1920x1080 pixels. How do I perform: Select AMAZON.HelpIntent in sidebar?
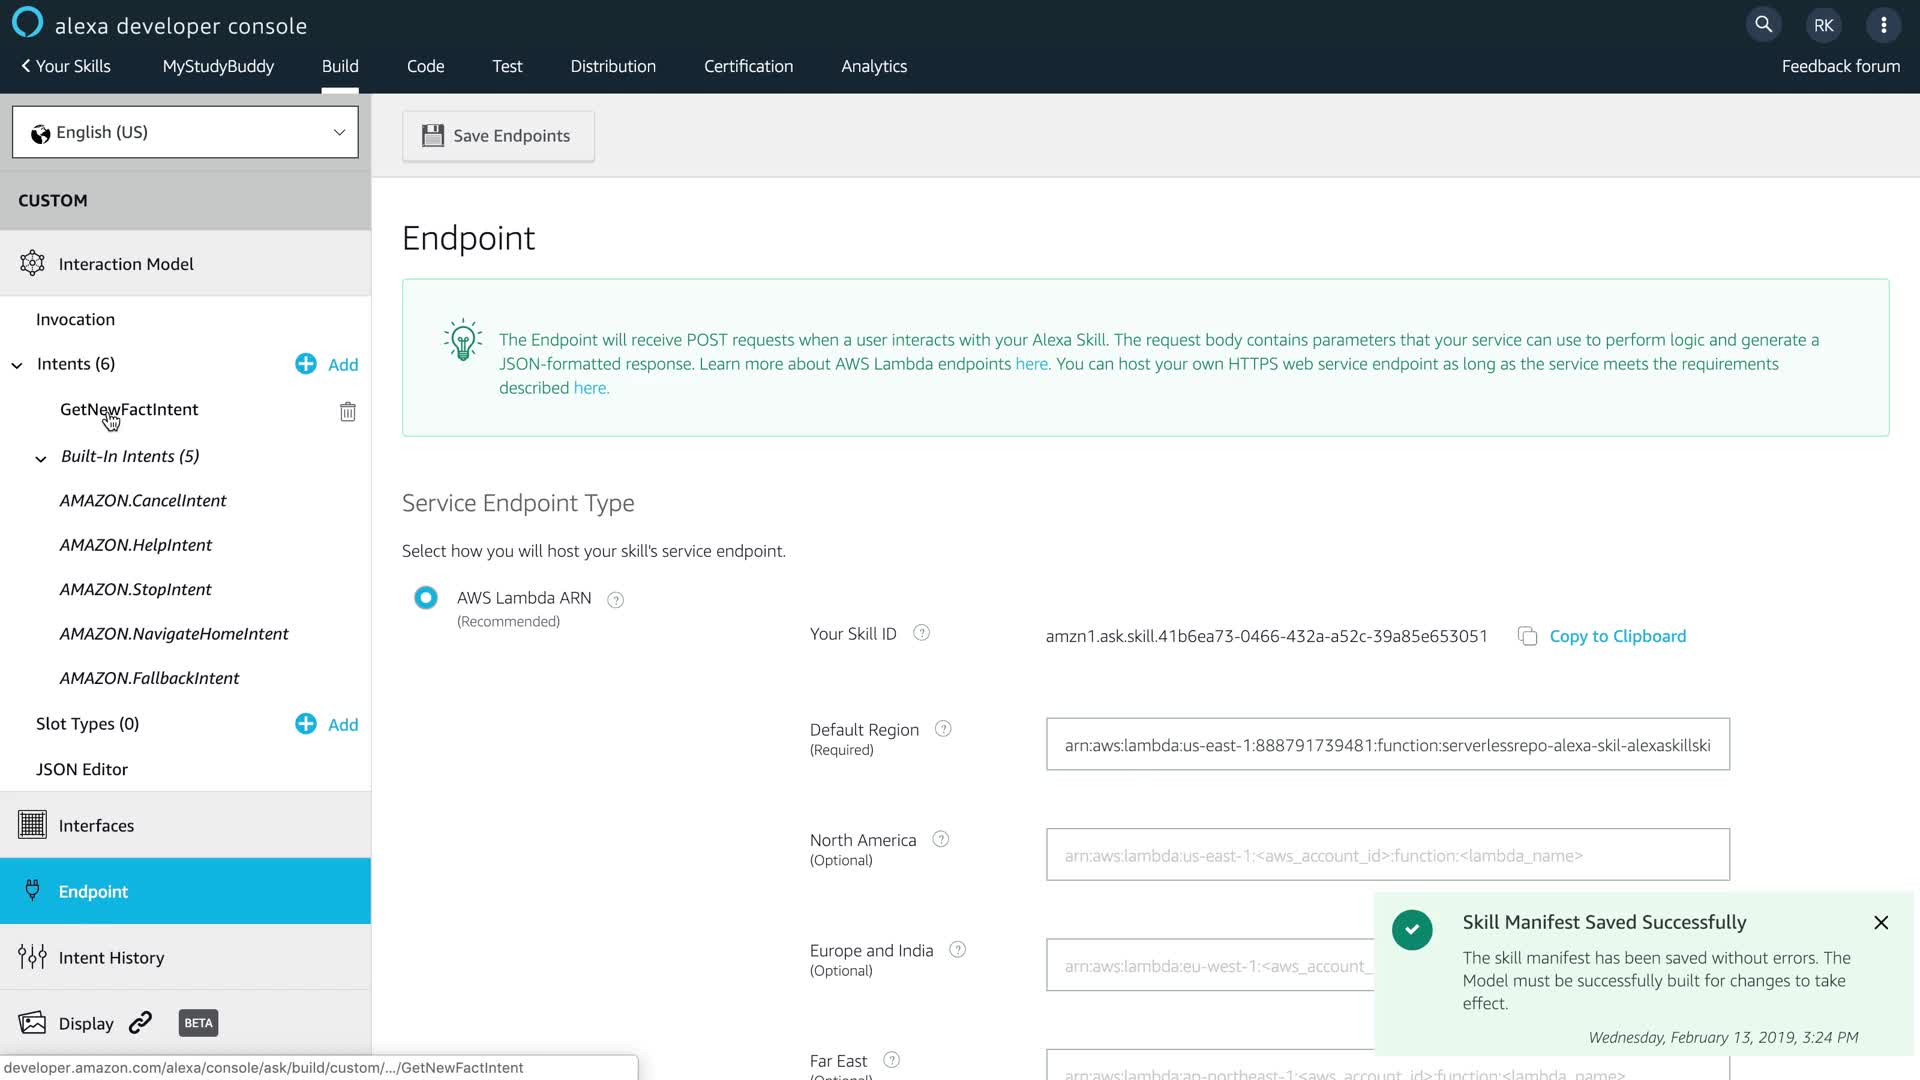136,545
